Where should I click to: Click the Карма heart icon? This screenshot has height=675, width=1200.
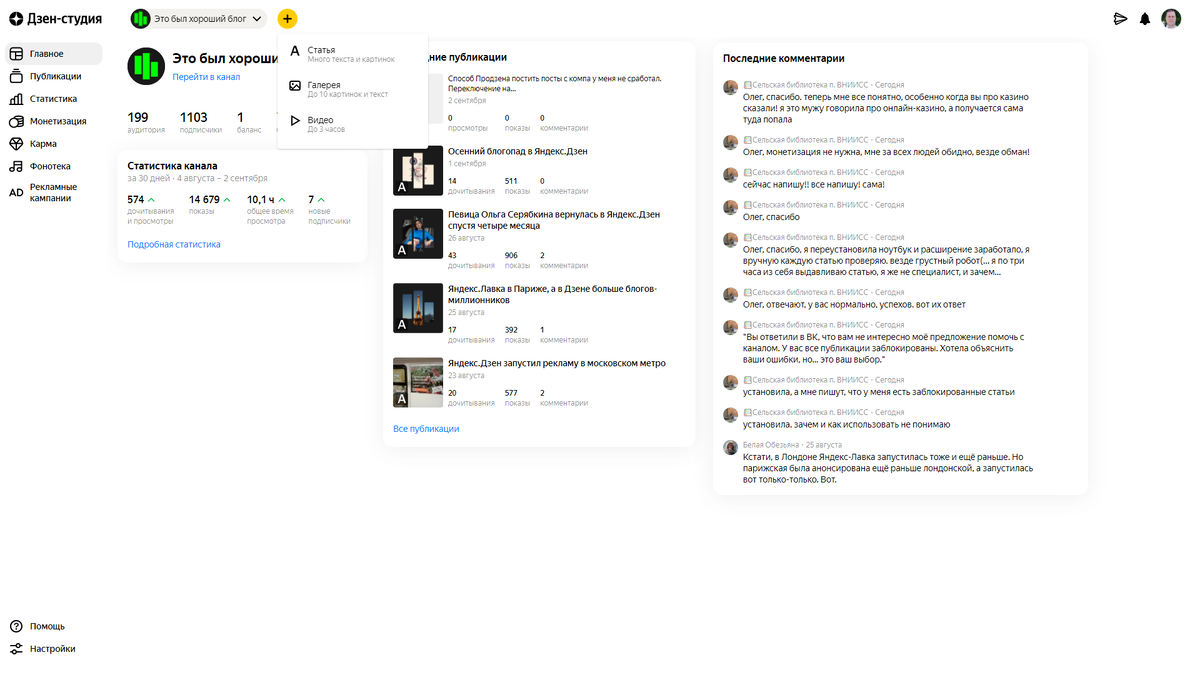16,144
